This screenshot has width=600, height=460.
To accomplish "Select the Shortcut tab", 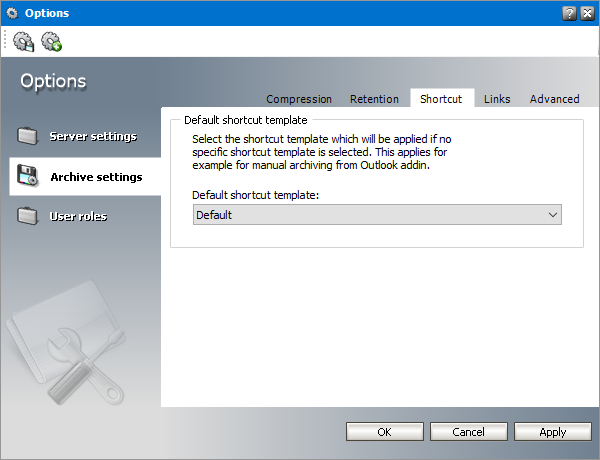I will click(441, 99).
